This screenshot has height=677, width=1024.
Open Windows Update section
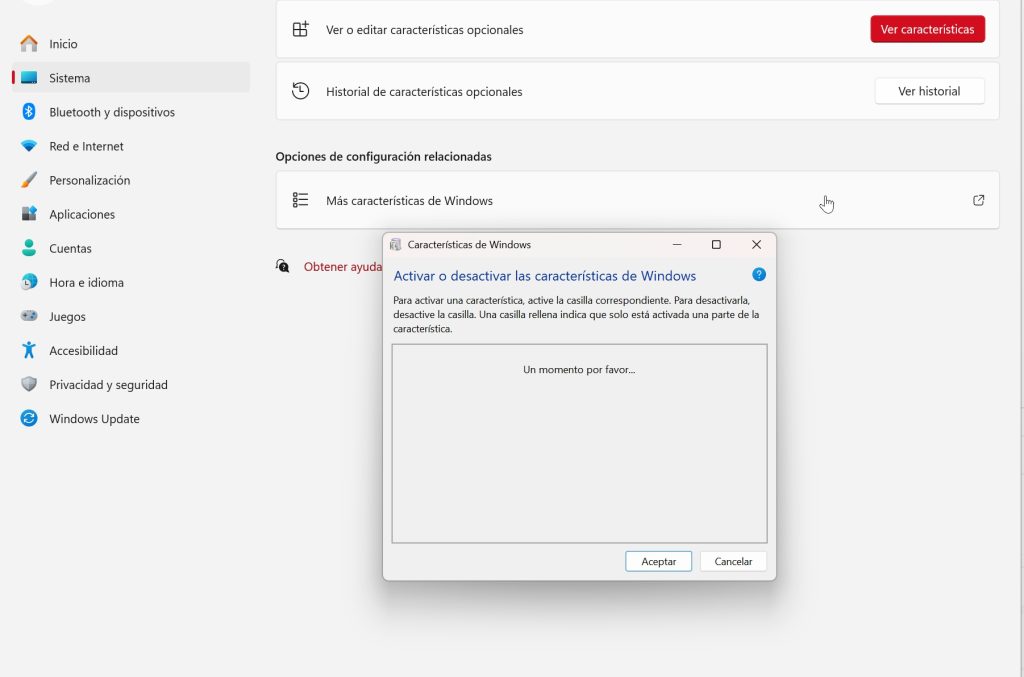131,418
